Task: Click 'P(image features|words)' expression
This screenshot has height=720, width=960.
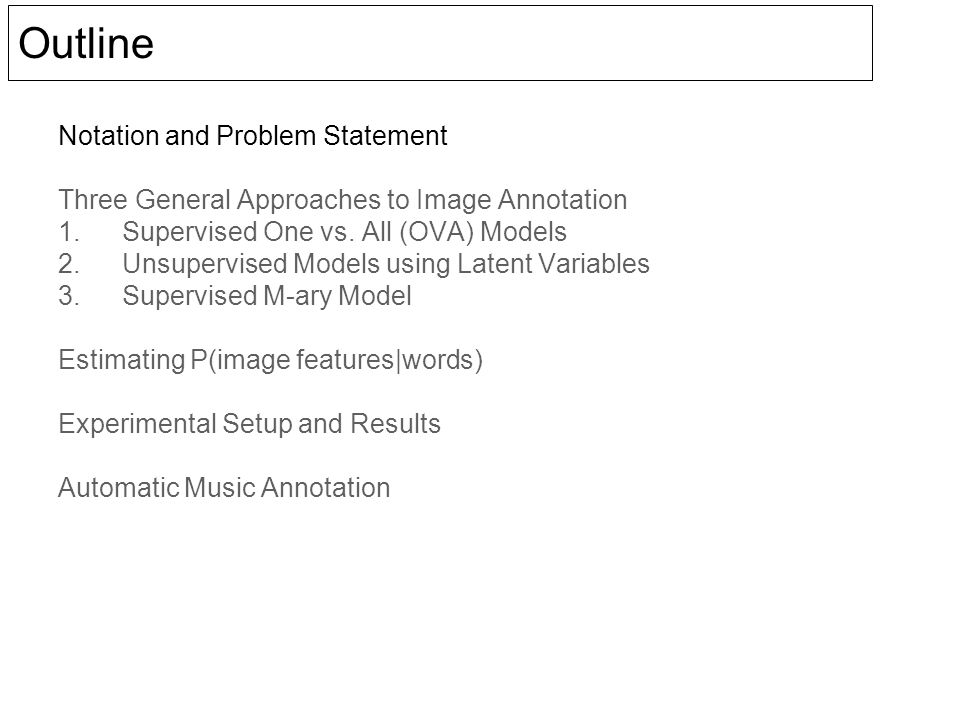Action: pos(337,360)
